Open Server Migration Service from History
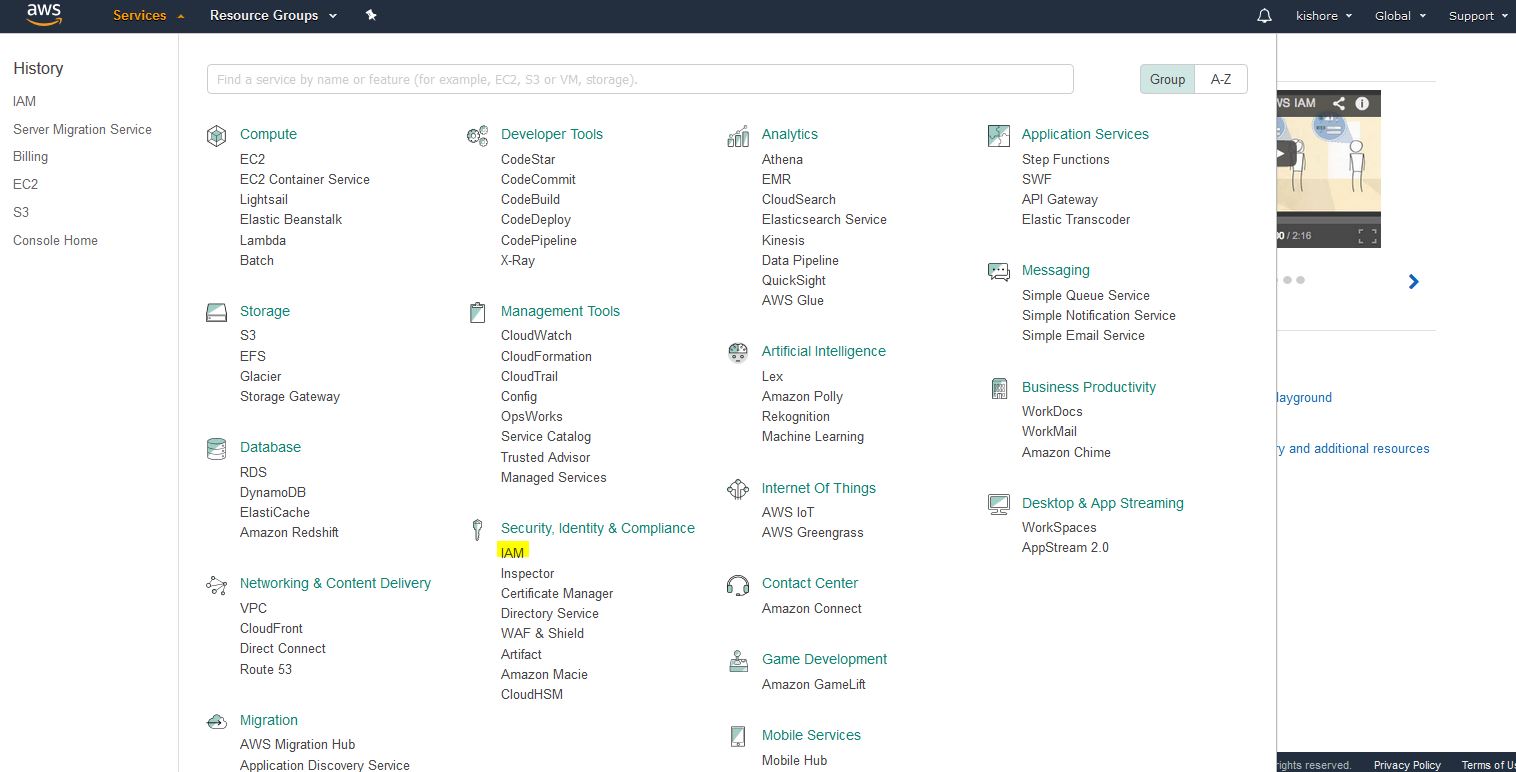The width and height of the screenshot is (1516, 772). 82,129
